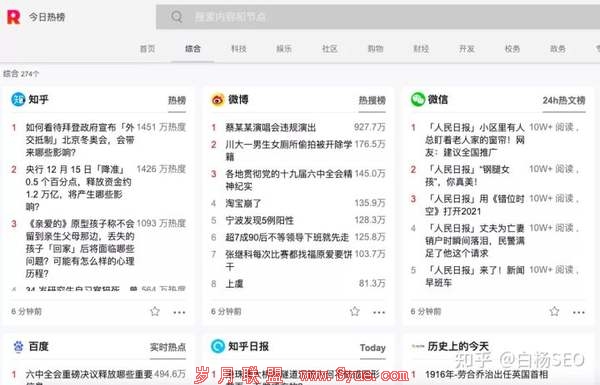Switch to the 科技 tab
Image resolution: width=600 pixels, height=385 pixels.
[239, 49]
